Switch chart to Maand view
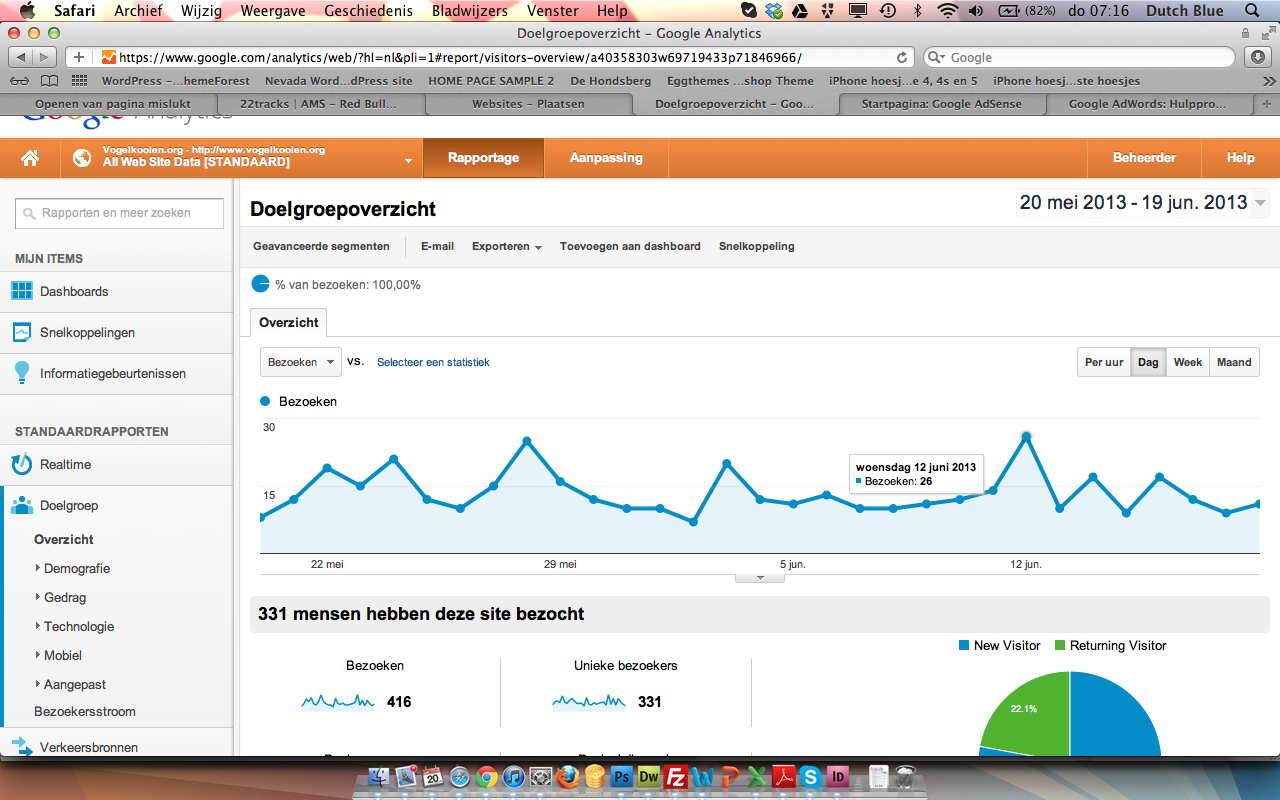This screenshot has width=1280, height=800. (x=1234, y=362)
